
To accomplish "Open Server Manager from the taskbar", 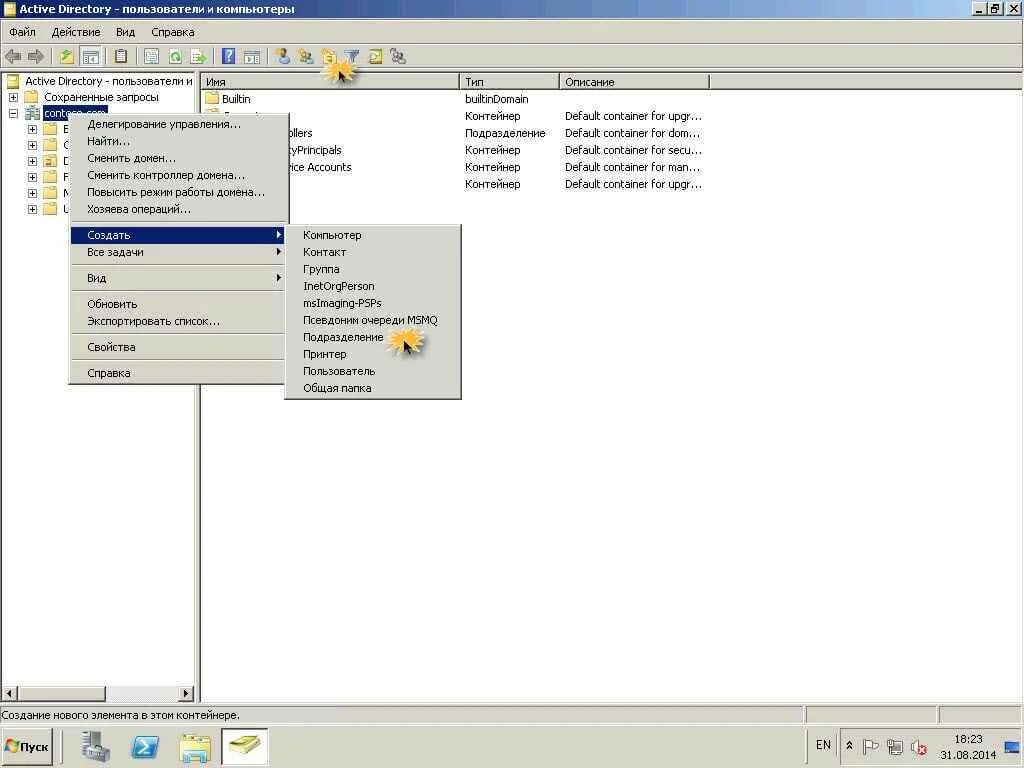I will click(x=96, y=746).
